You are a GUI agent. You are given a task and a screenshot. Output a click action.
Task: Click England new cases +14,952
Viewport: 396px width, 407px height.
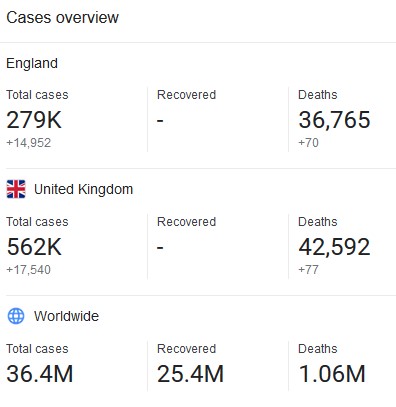[x=29, y=143]
